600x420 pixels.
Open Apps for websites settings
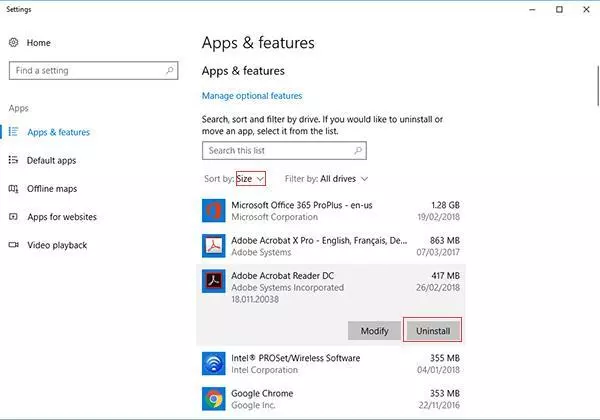coord(62,217)
